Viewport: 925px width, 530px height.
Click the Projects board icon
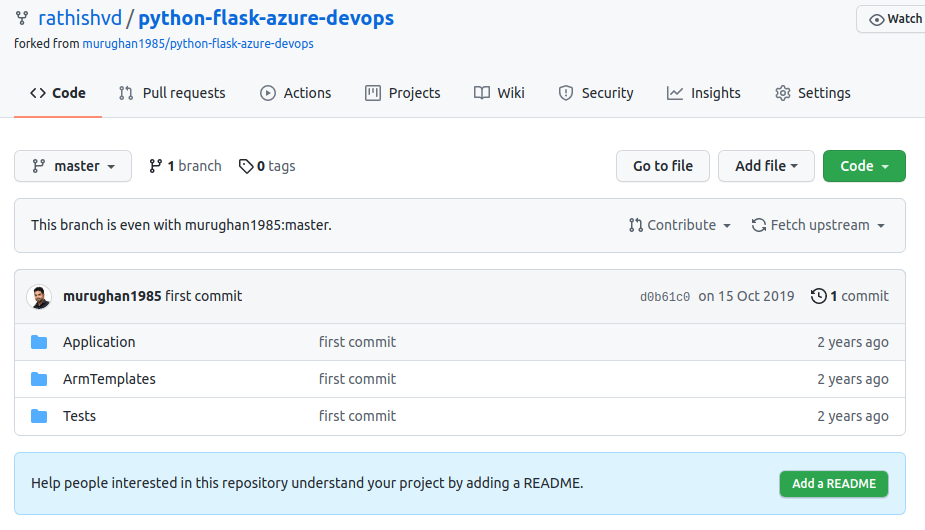(x=373, y=93)
